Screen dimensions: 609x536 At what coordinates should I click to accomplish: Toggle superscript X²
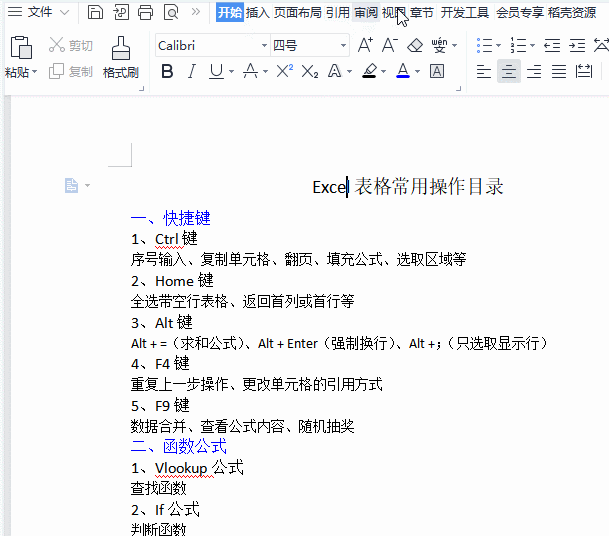(285, 71)
